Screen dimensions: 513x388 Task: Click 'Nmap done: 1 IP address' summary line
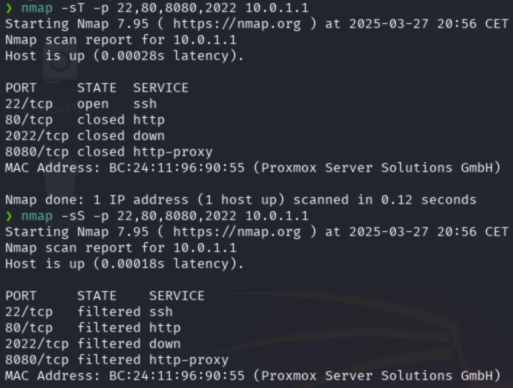(x=241, y=200)
